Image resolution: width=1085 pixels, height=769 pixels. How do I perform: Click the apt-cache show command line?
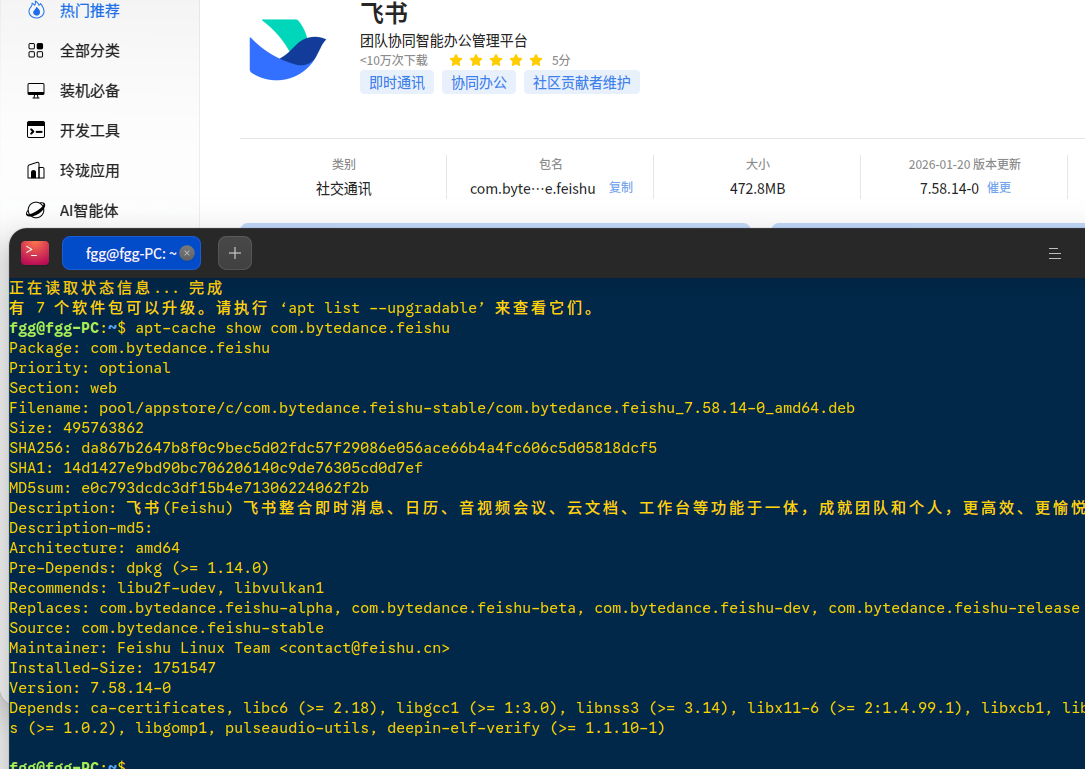230,328
